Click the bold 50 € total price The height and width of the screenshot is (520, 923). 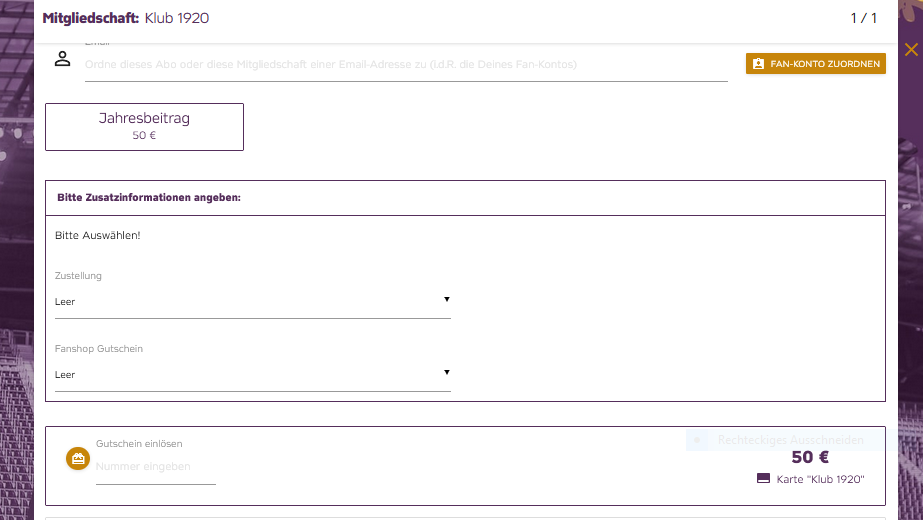coord(810,457)
